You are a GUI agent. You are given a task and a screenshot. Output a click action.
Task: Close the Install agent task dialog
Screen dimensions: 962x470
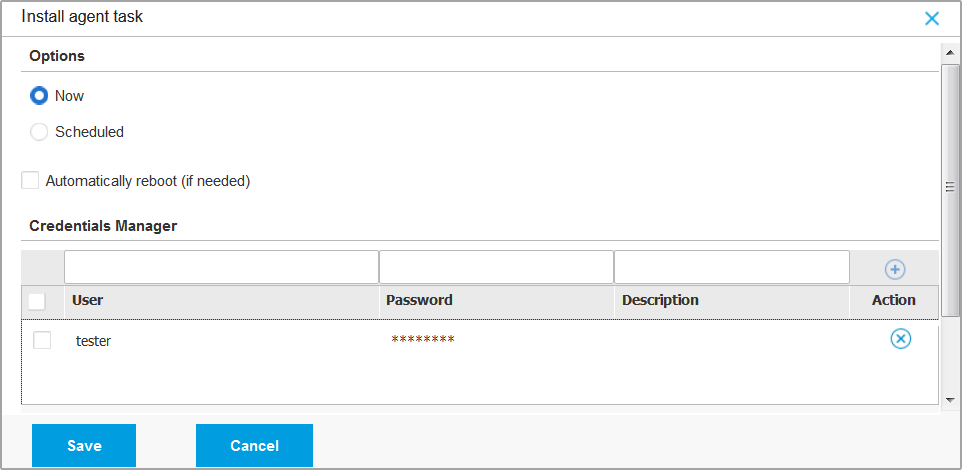(932, 18)
